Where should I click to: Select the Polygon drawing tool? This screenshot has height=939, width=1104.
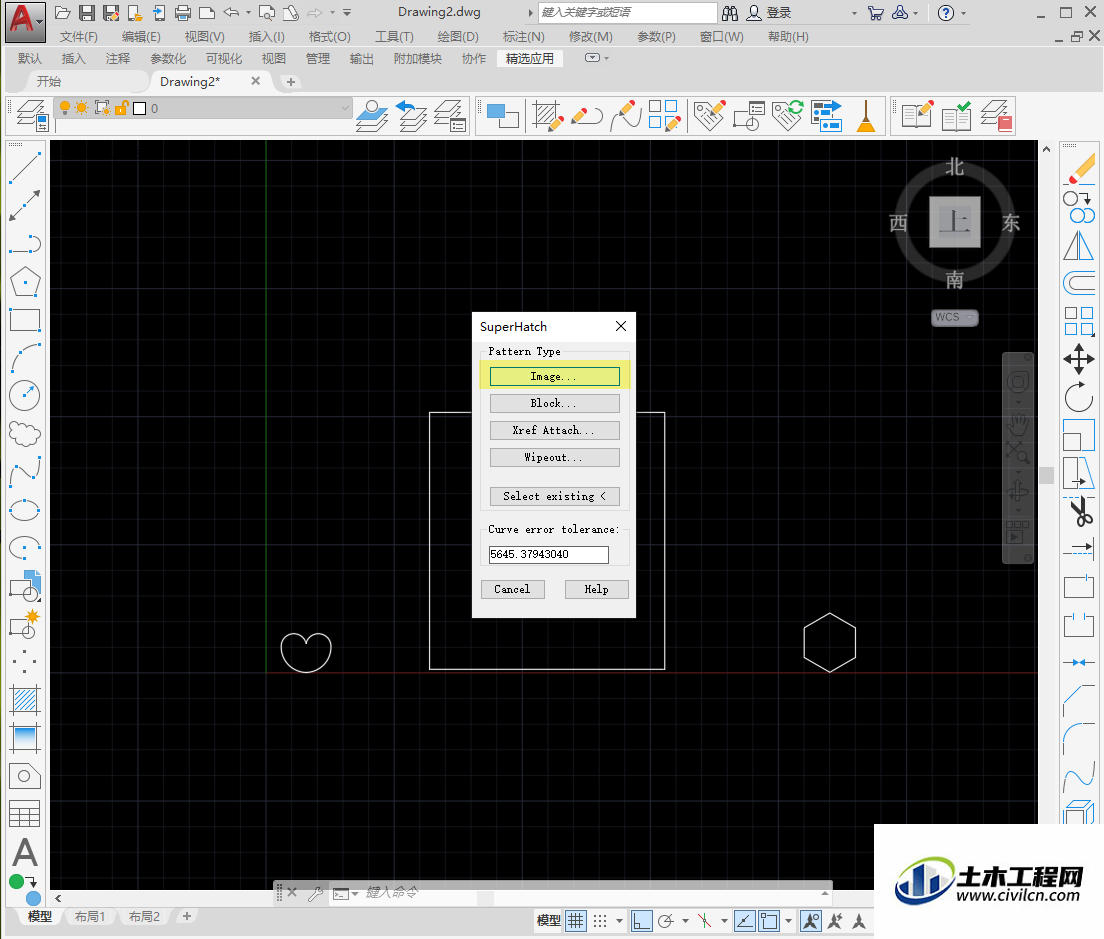[x=25, y=282]
